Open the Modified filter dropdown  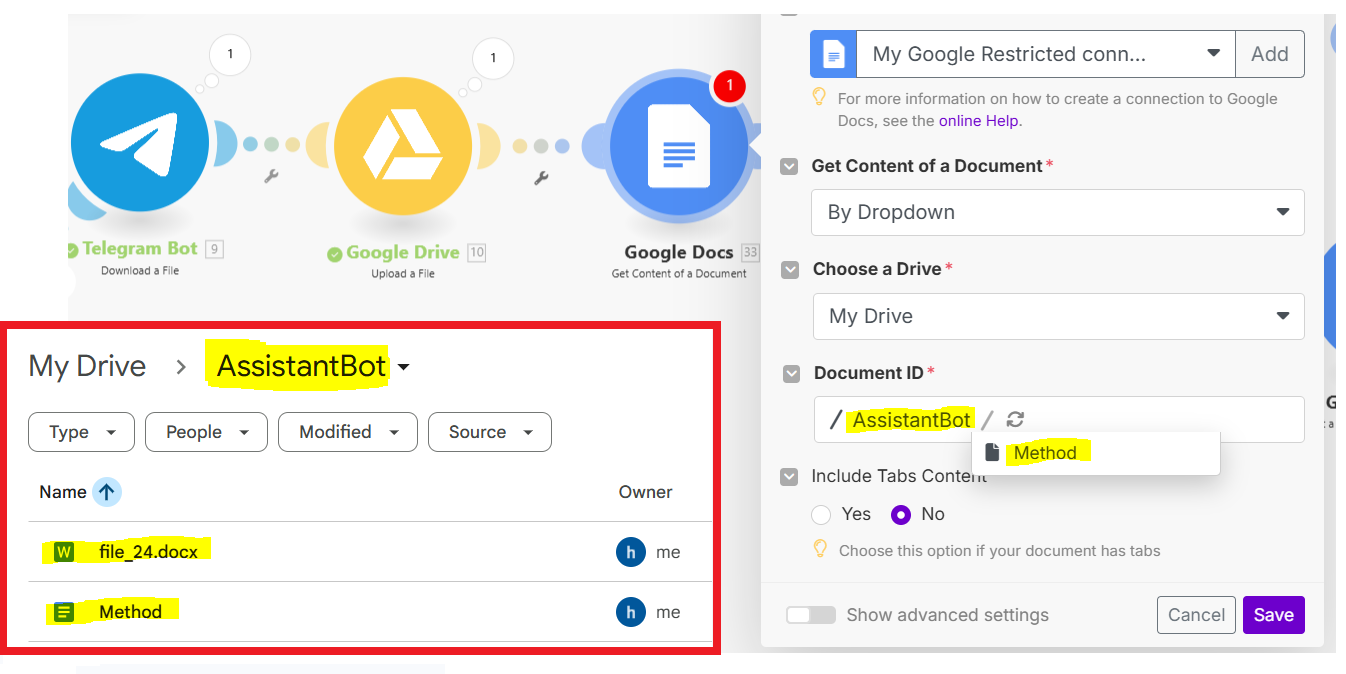[x=349, y=432]
